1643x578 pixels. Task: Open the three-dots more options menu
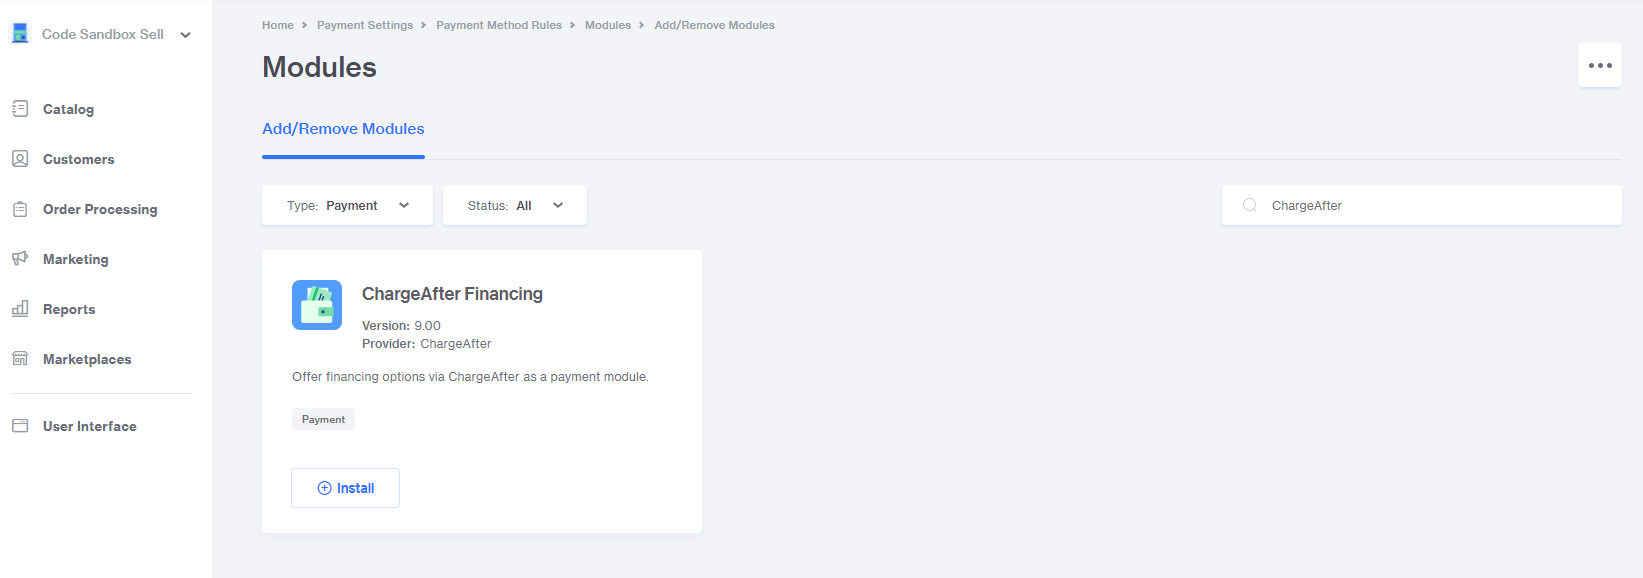pos(1600,65)
